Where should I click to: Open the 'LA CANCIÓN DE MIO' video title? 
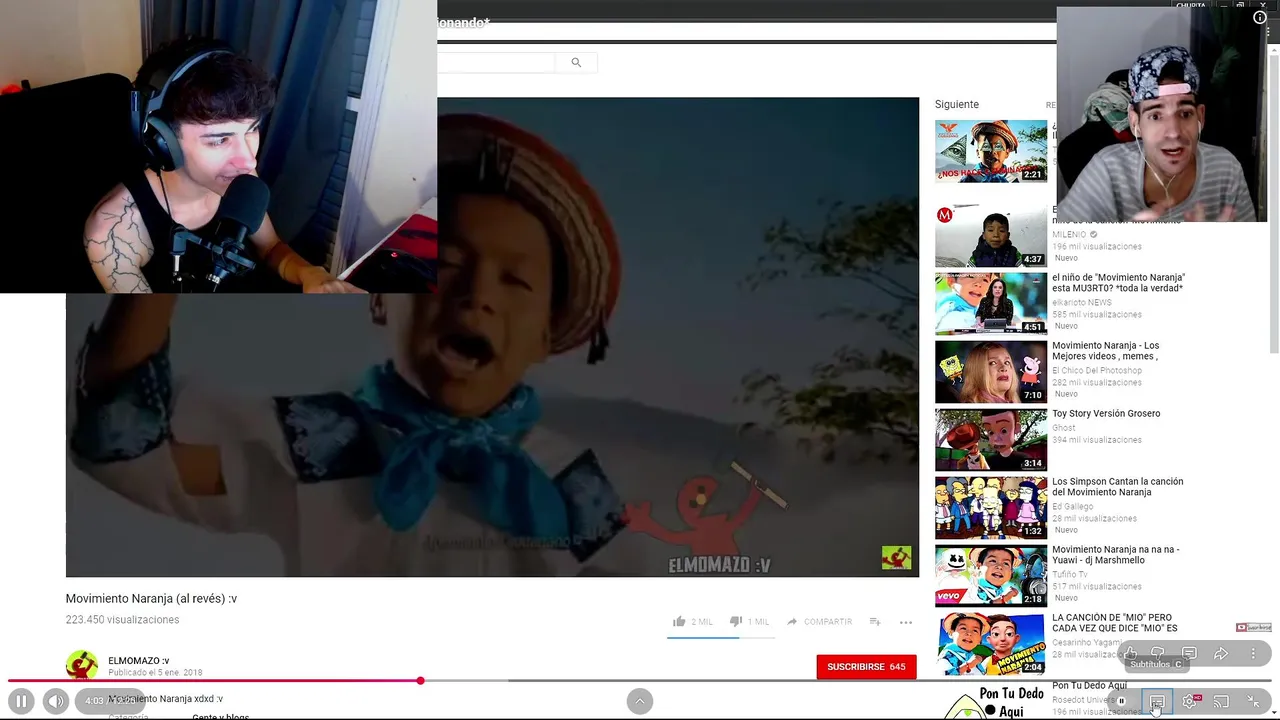pos(1115,623)
